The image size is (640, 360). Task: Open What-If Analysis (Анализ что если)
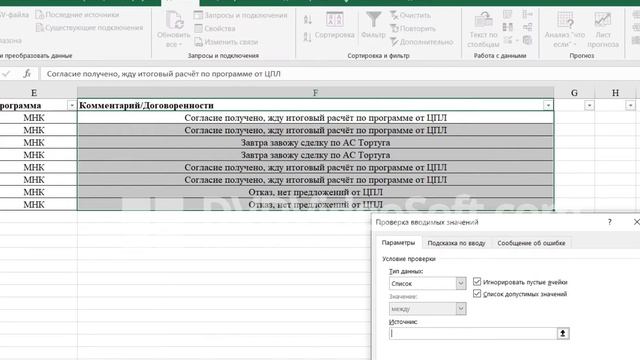[x=564, y=29]
